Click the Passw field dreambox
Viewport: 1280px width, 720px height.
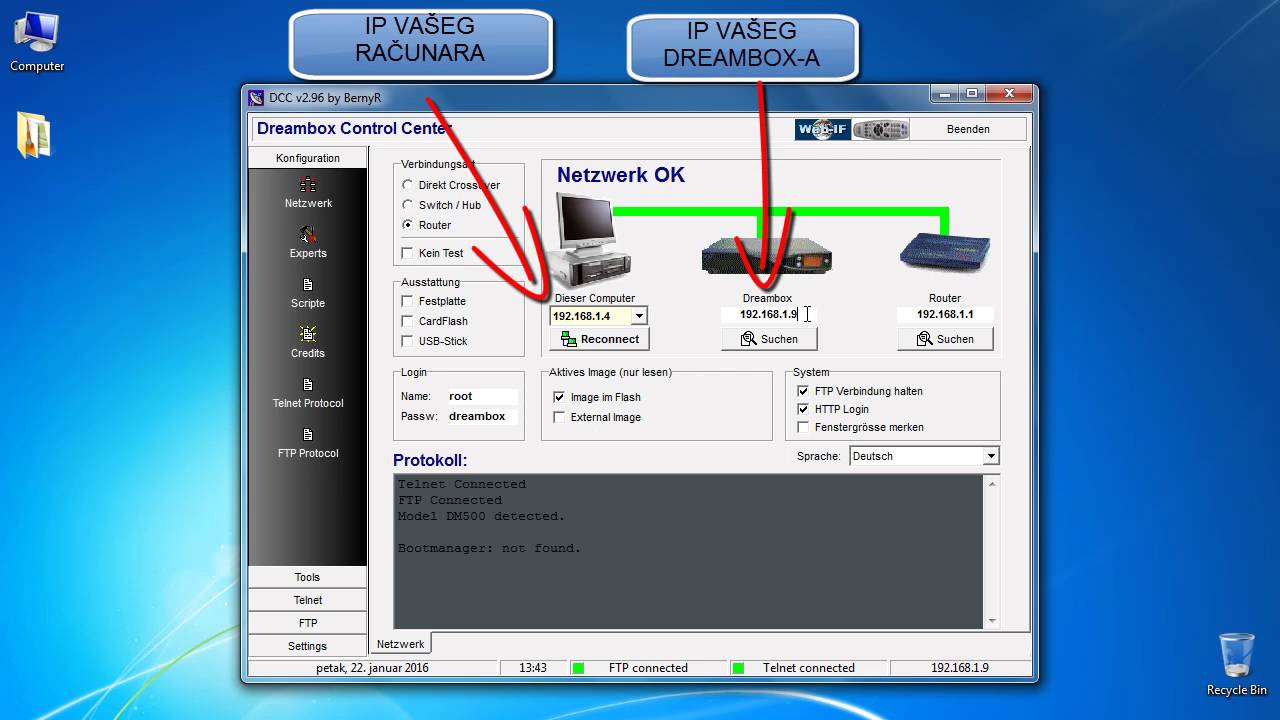coord(482,416)
